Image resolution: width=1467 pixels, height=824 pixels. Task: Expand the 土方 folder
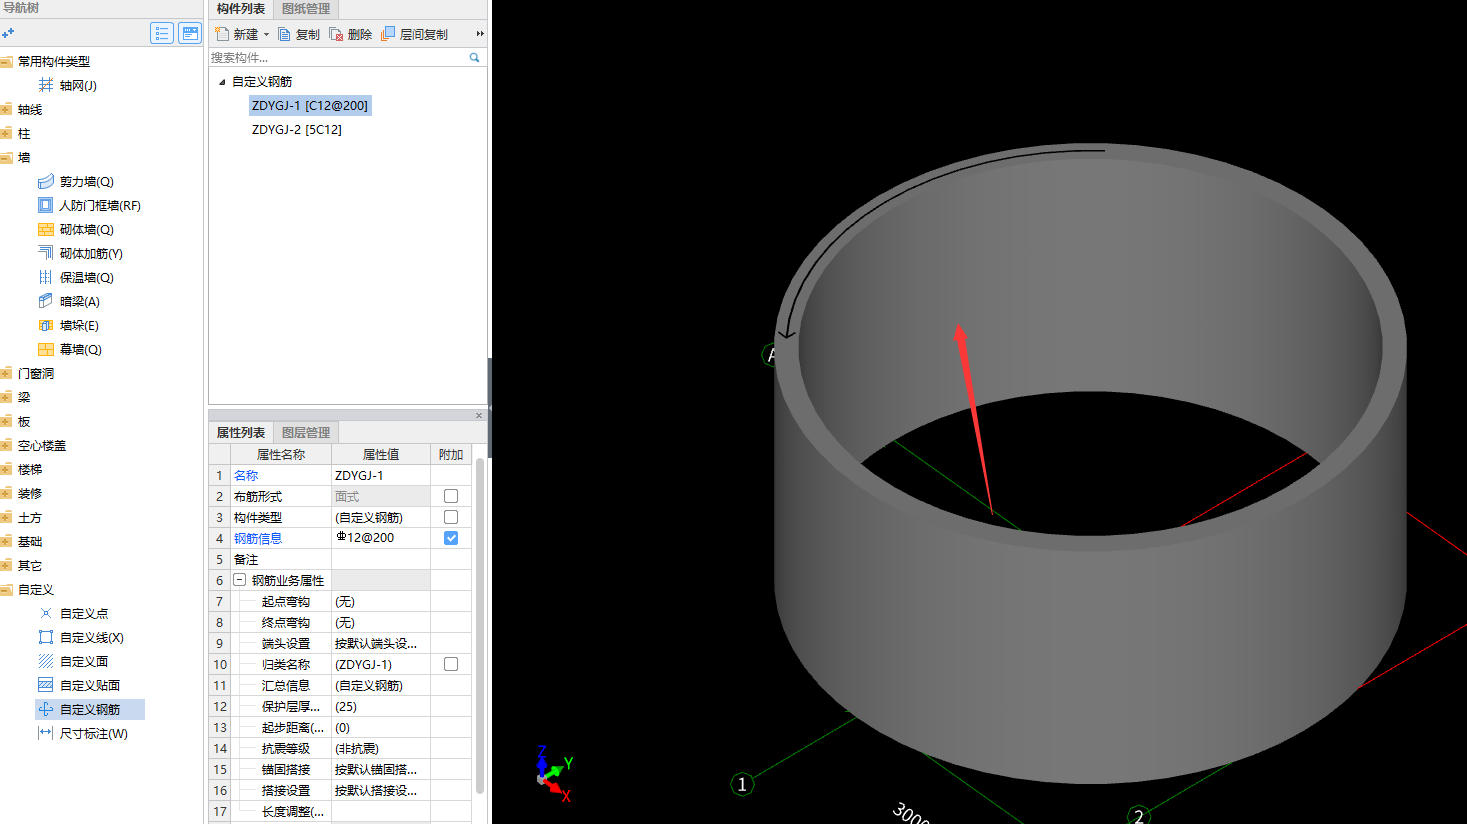coord(6,517)
